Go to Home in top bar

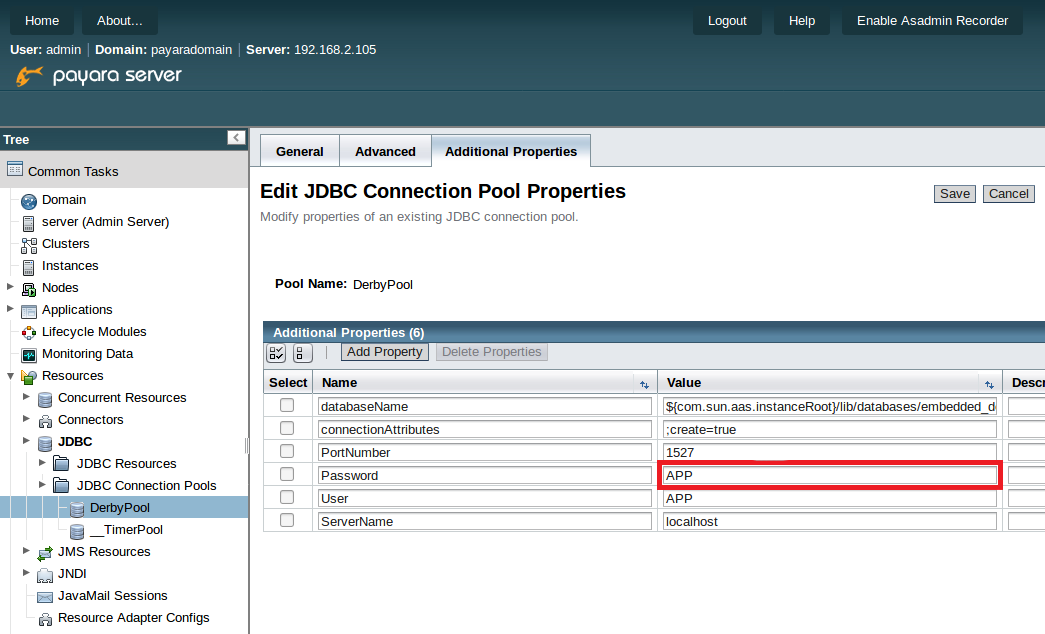[x=42, y=21]
